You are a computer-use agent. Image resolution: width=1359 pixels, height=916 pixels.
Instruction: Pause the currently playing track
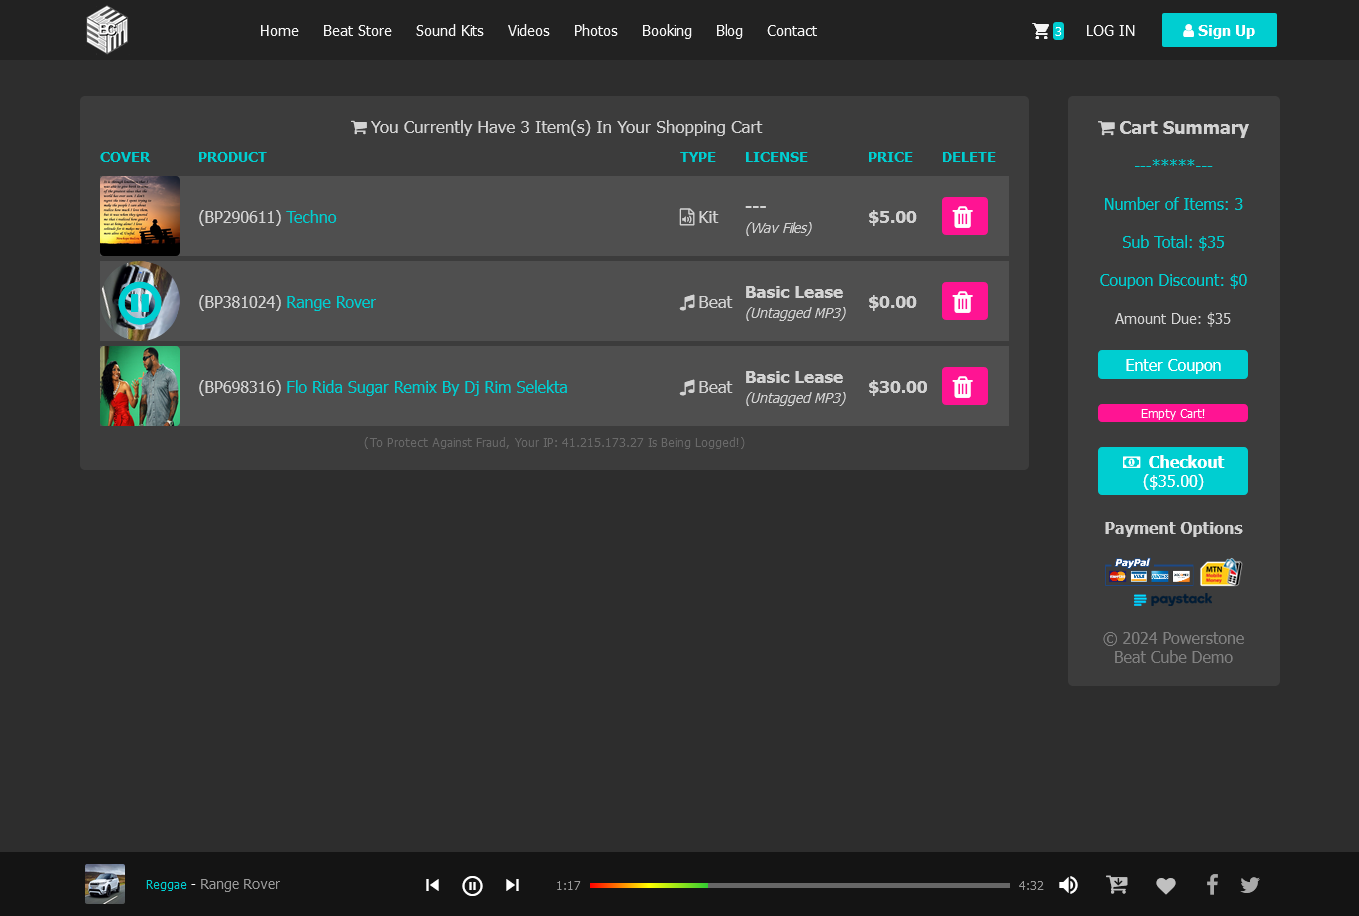pos(472,885)
